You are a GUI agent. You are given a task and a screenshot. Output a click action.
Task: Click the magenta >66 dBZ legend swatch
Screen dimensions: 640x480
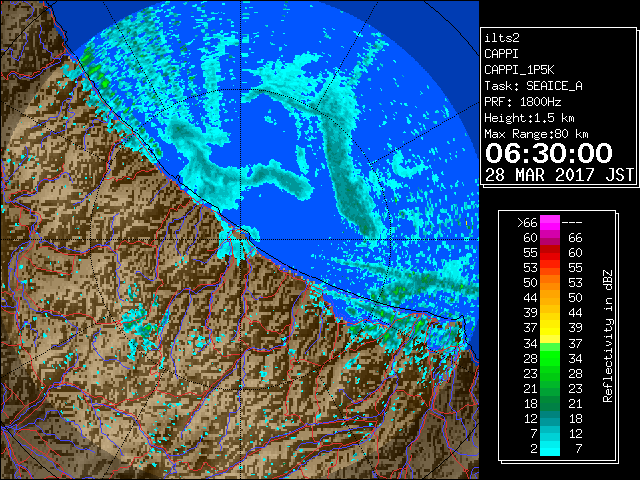click(550, 223)
